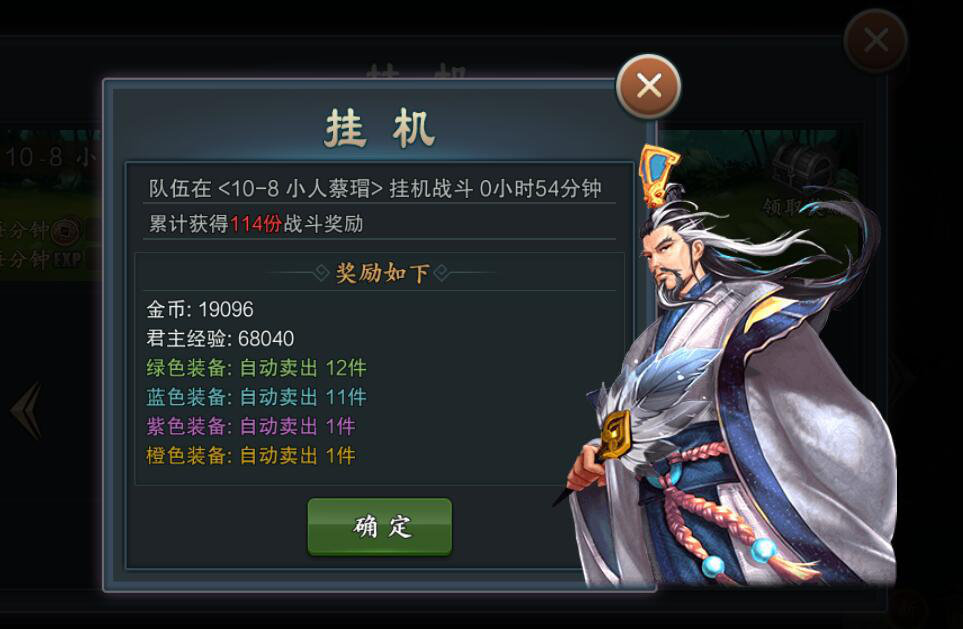Select the 绿色装备 auto-sold 12件 line

256,368
